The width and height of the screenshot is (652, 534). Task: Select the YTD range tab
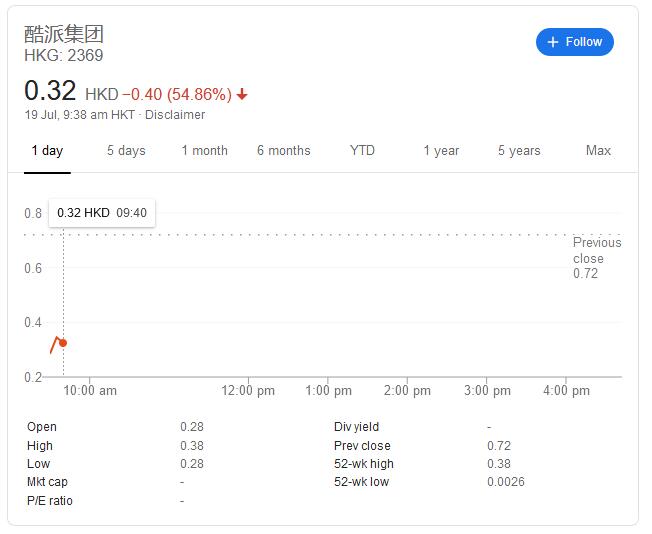click(362, 151)
